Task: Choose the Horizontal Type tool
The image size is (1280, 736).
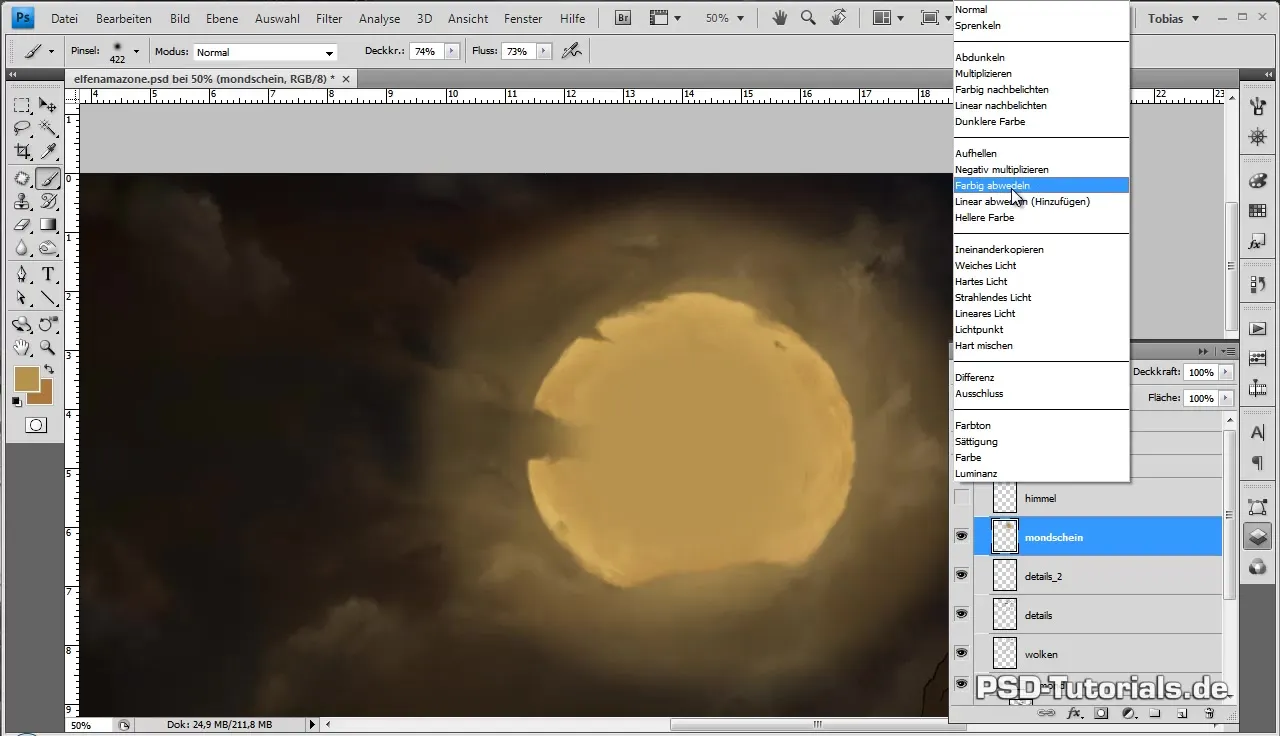Action: point(47,274)
